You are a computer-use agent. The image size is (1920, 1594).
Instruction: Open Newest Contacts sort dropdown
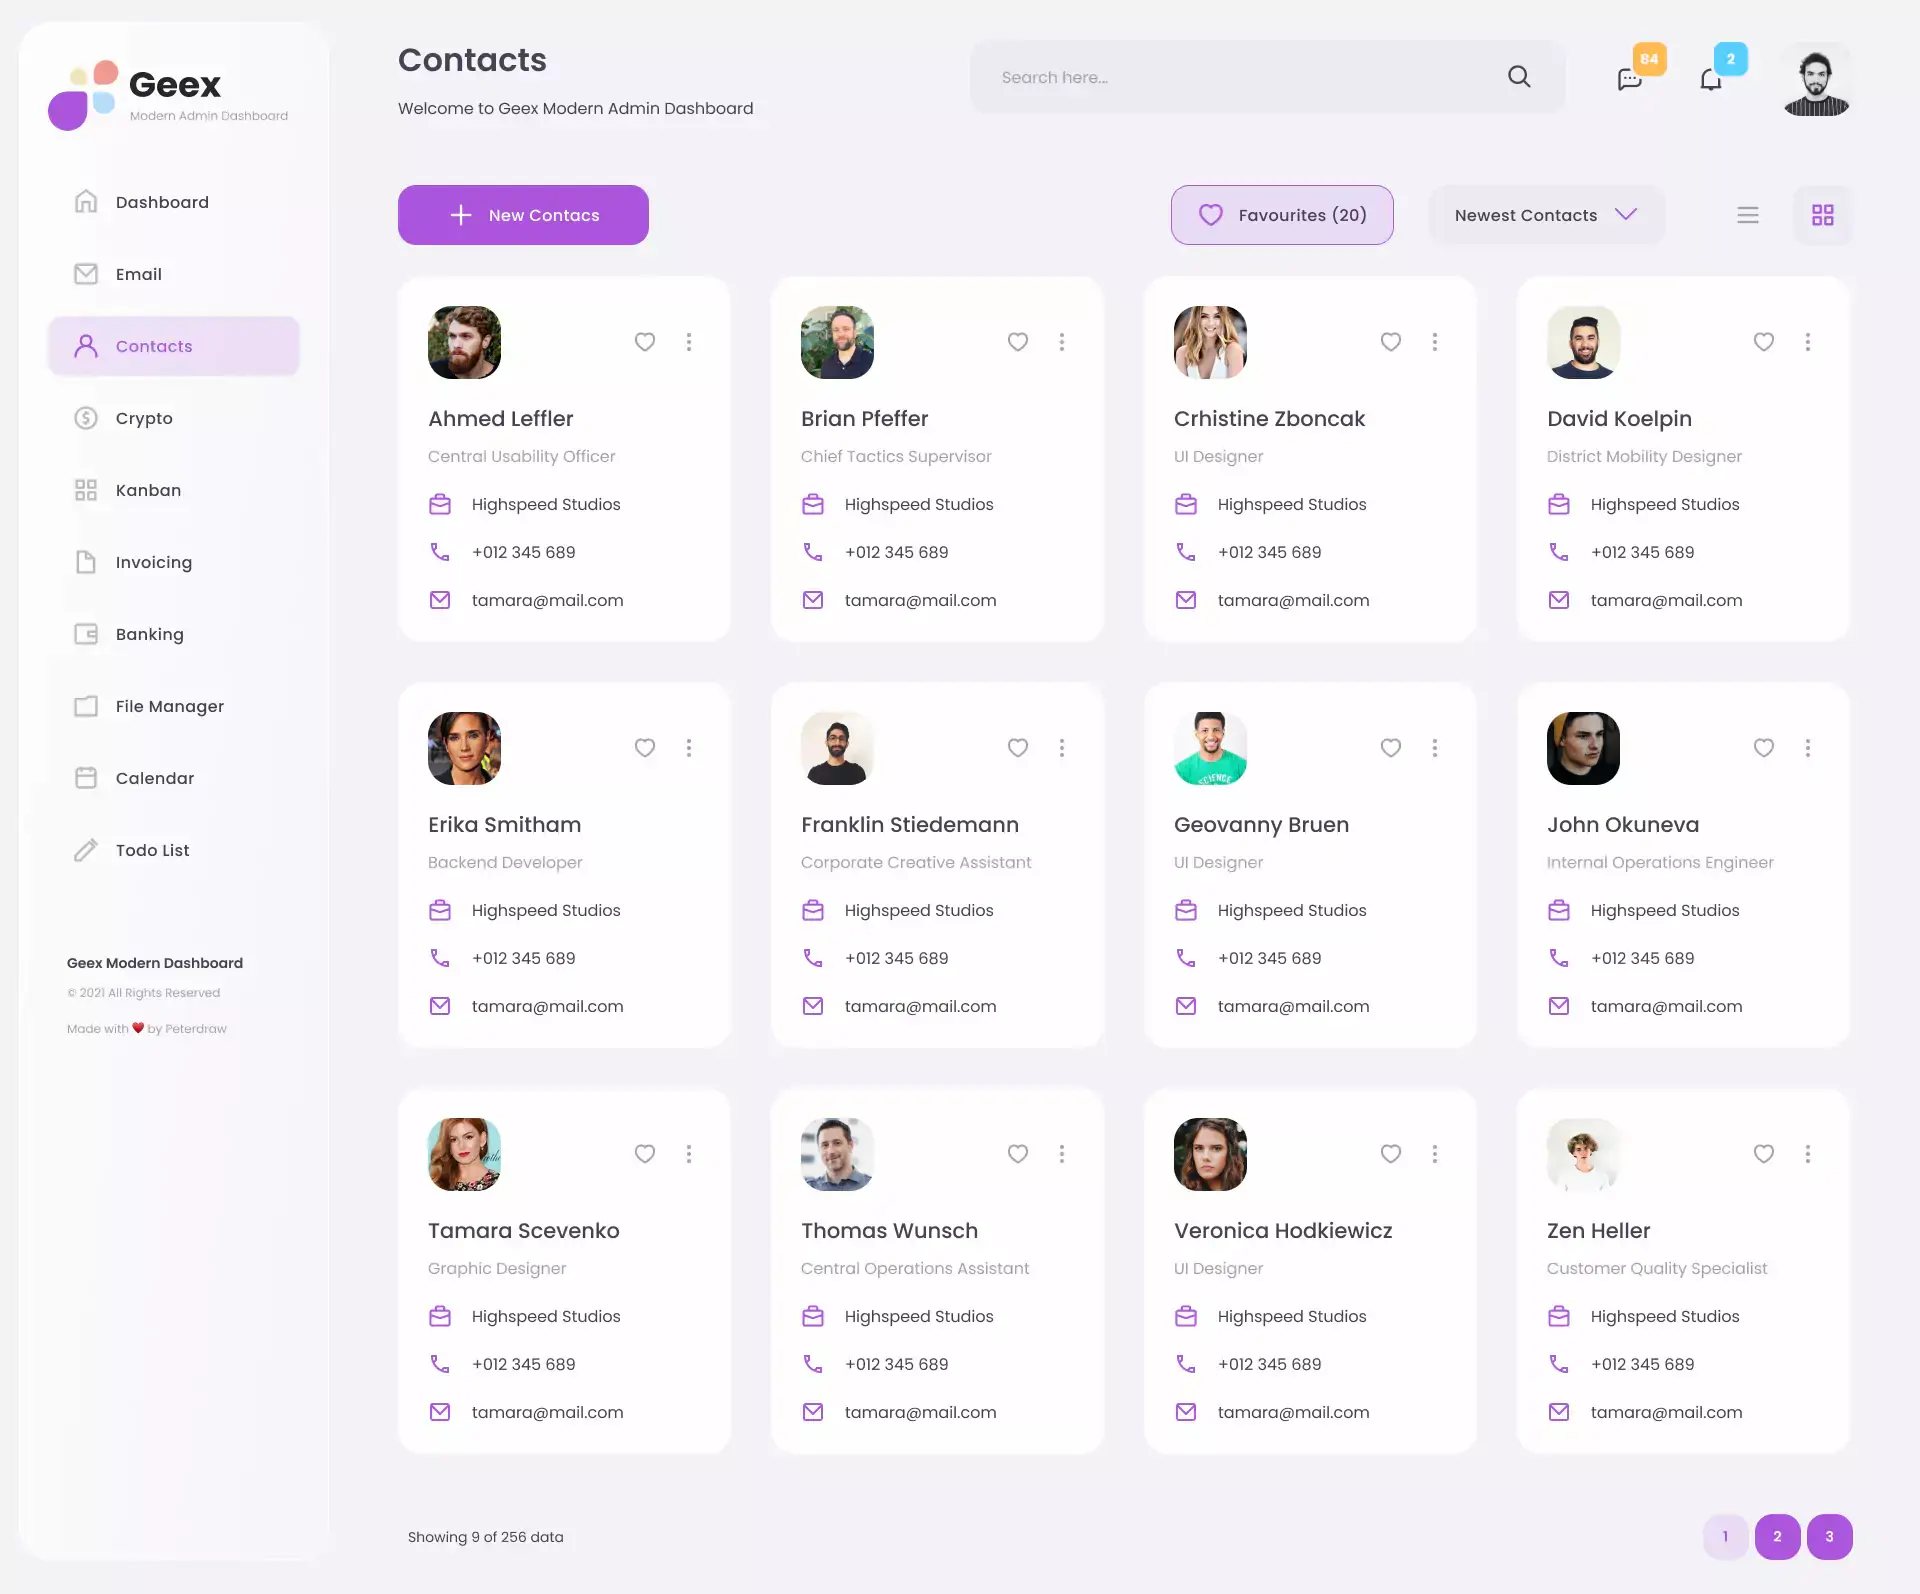tap(1546, 215)
